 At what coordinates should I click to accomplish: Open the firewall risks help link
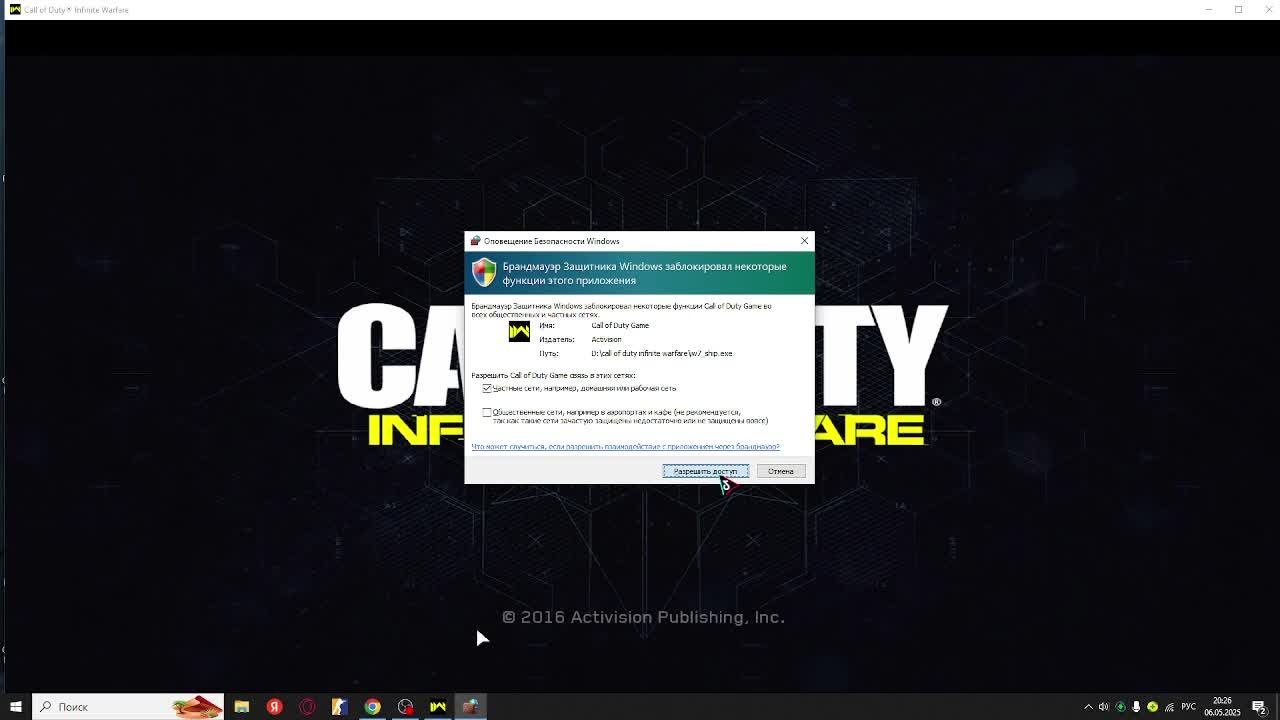[625, 447]
